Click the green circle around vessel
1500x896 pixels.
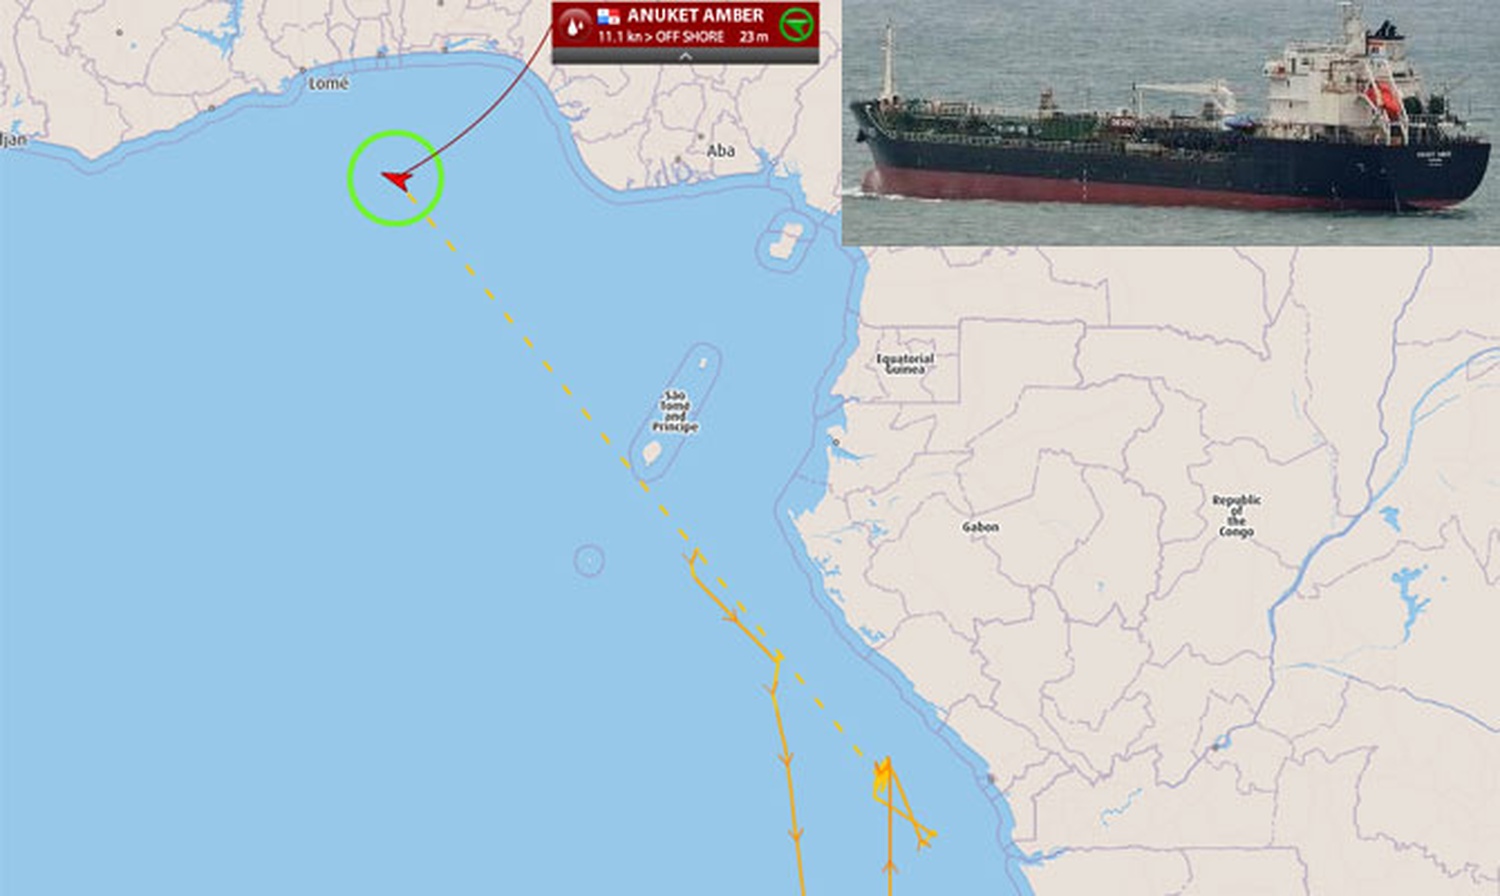tap(396, 178)
